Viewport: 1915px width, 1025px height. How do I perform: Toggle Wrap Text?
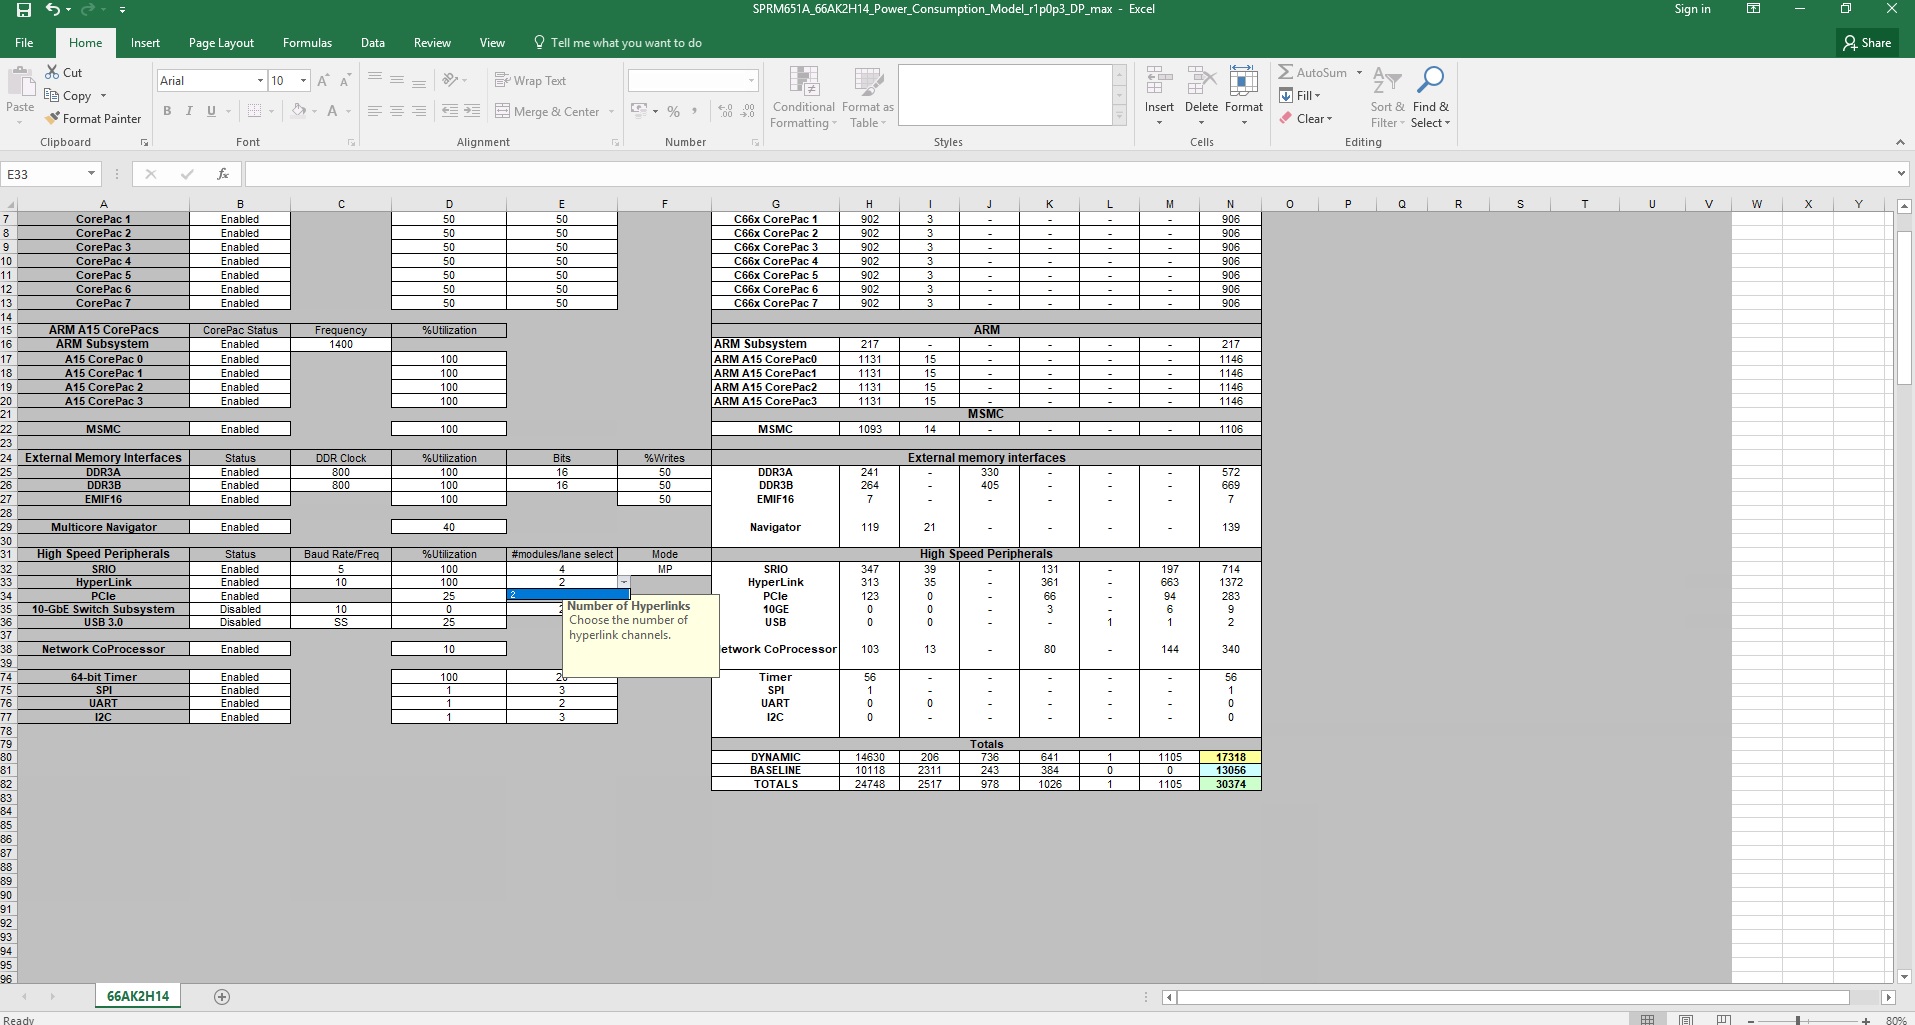530,81
